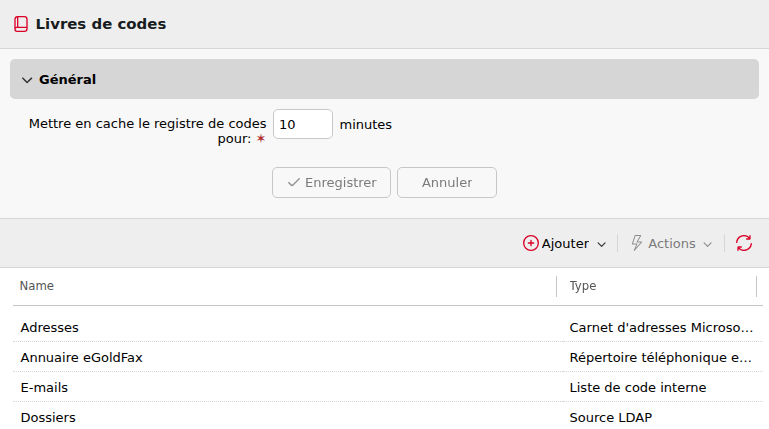This screenshot has width=769, height=429.
Task: Click the refresh list icon
Action: [743, 243]
